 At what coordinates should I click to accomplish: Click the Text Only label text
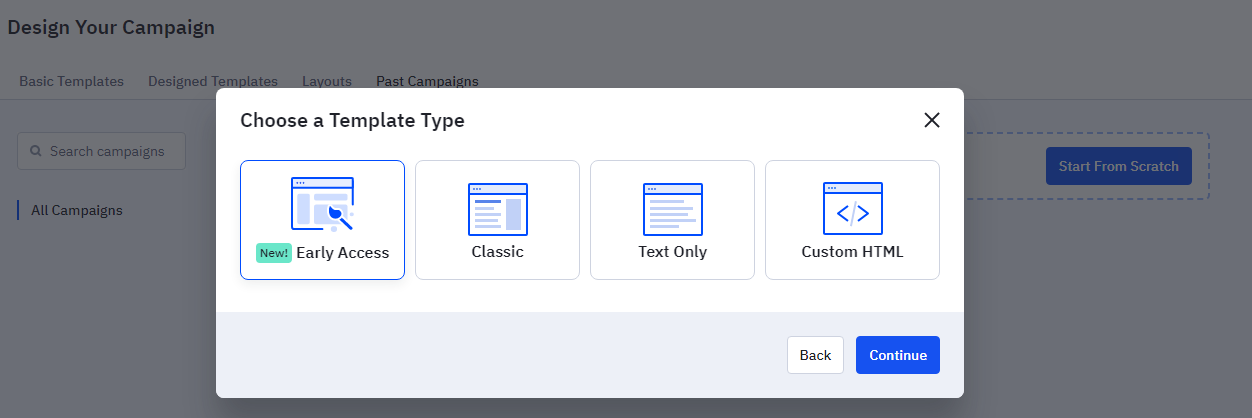click(673, 252)
